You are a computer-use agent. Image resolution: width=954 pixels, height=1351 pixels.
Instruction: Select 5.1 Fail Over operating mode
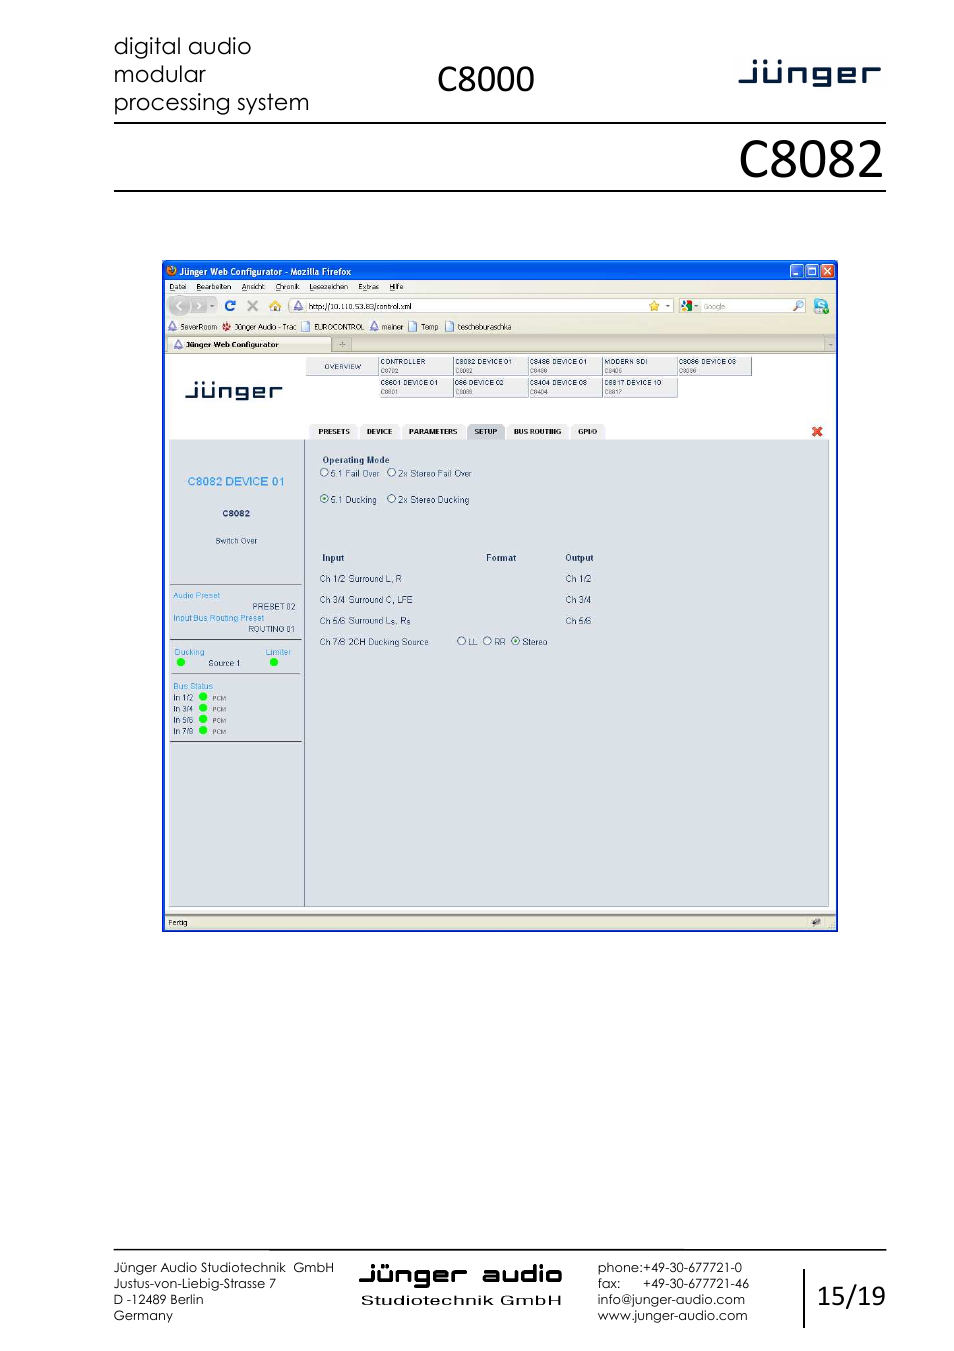pyautogui.click(x=324, y=473)
